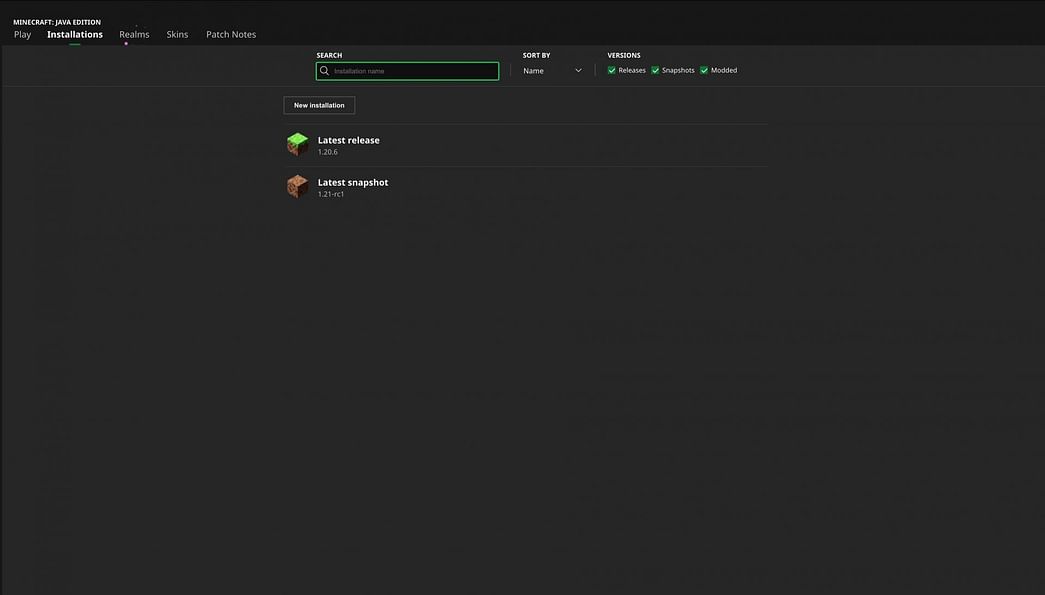Create a New installation
The image size is (1045, 595).
pyautogui.click(x=319, y=105)
